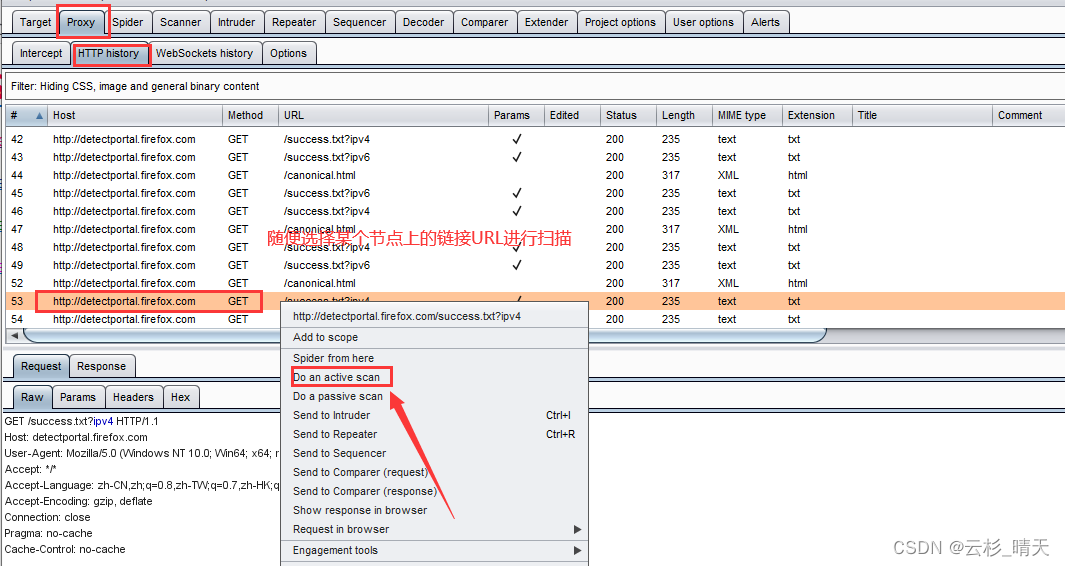The height and width of the screenshot is (566, 1065).
Task: Select history row number 42
Action: [535, 139]
